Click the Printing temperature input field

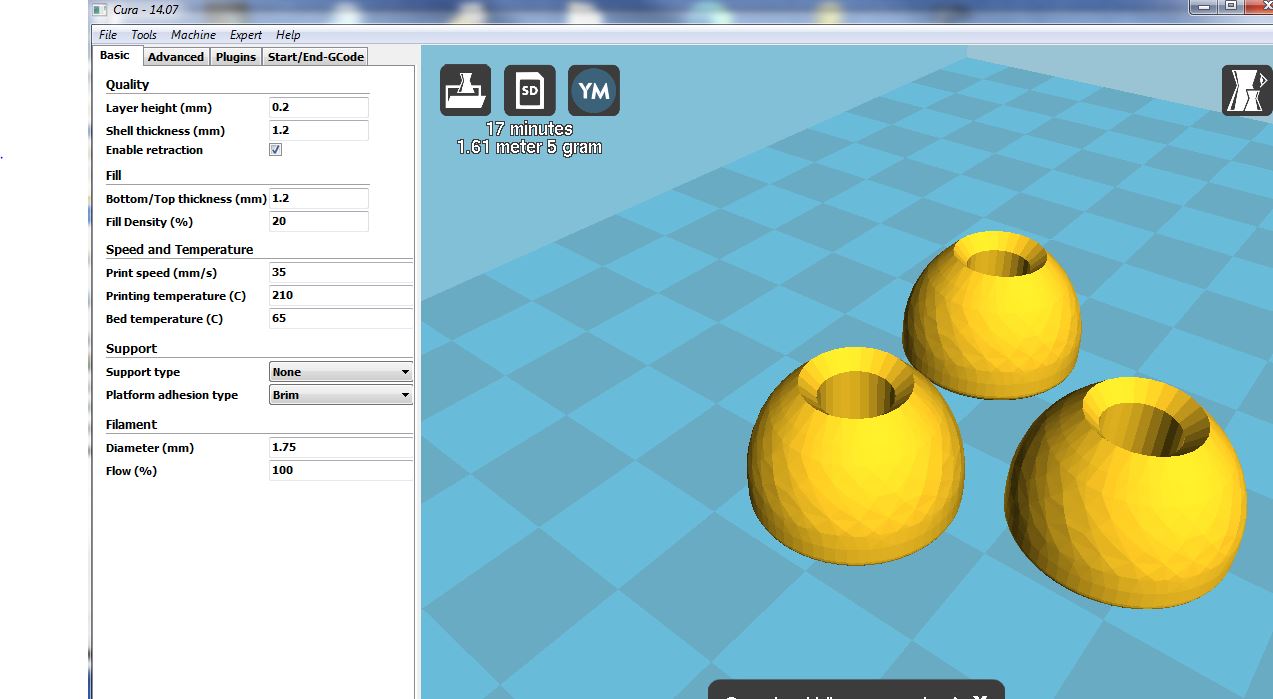tap(340, 296)
